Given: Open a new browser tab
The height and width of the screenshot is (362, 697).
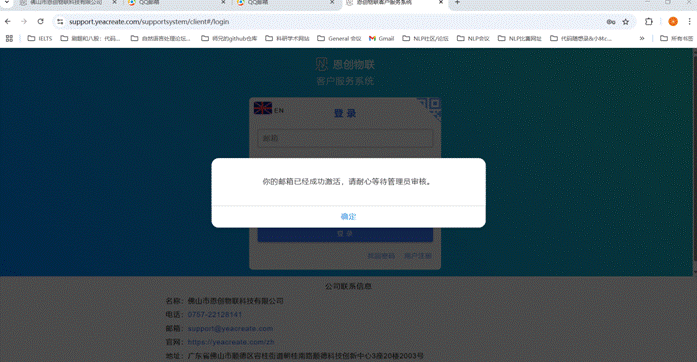Looking at the screenshot, I should [x=457, y=3].
